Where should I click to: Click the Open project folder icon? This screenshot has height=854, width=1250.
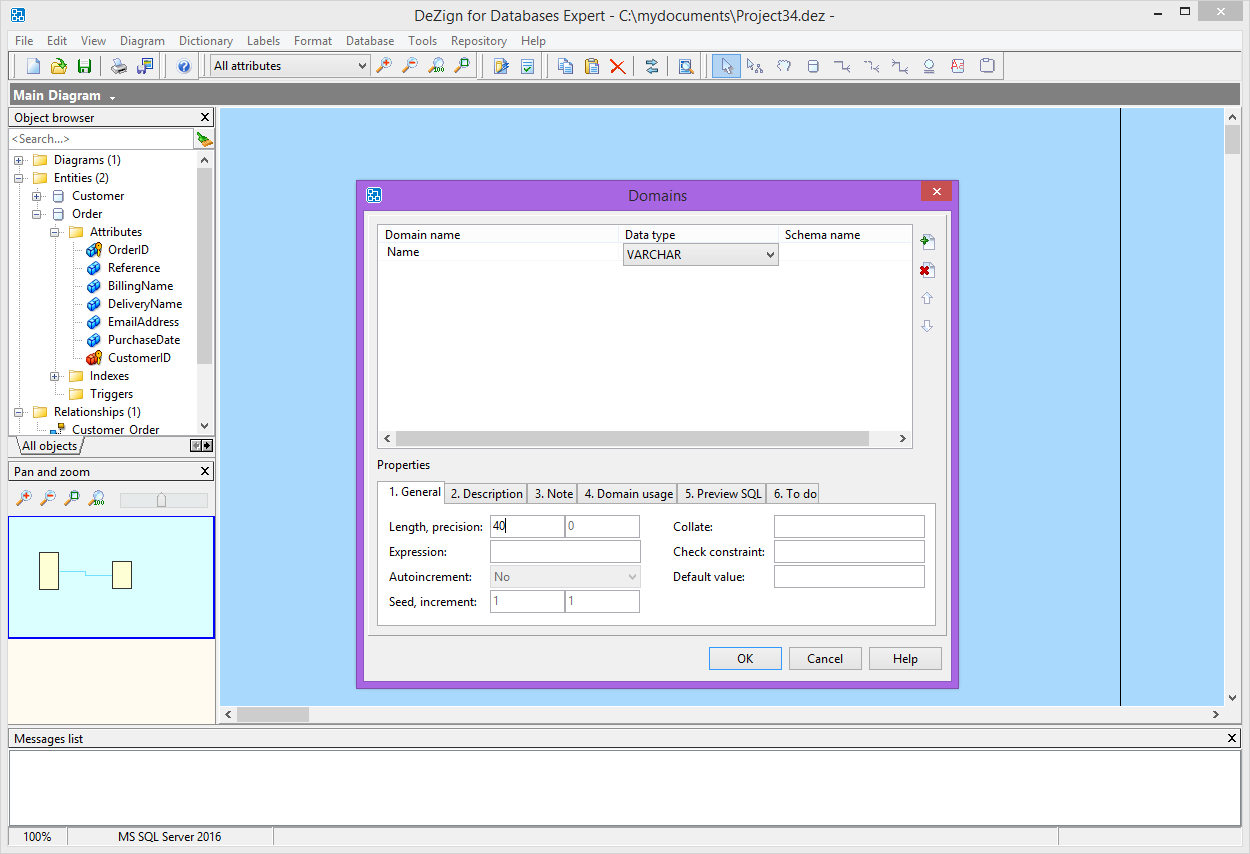pos(59,66)
